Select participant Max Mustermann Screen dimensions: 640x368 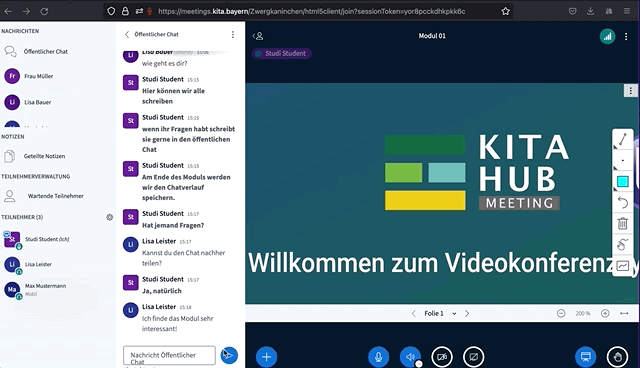pos(45,289)
